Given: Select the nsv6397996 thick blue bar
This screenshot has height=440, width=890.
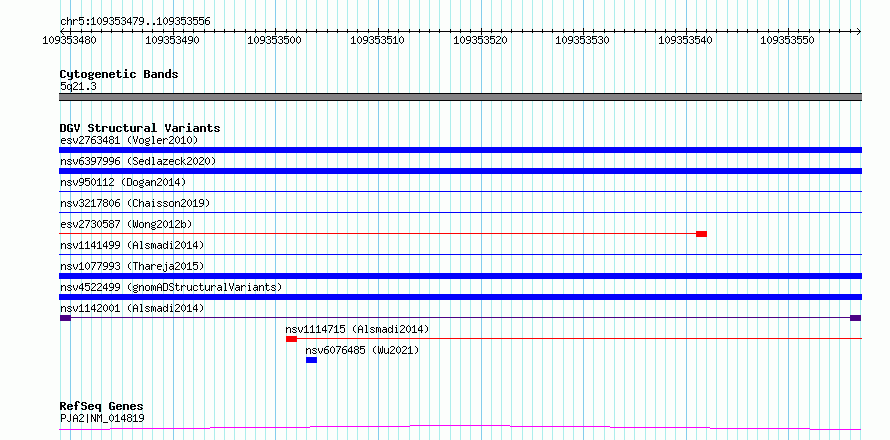Looking at the screenshot, I should click(x=460, y=171).
